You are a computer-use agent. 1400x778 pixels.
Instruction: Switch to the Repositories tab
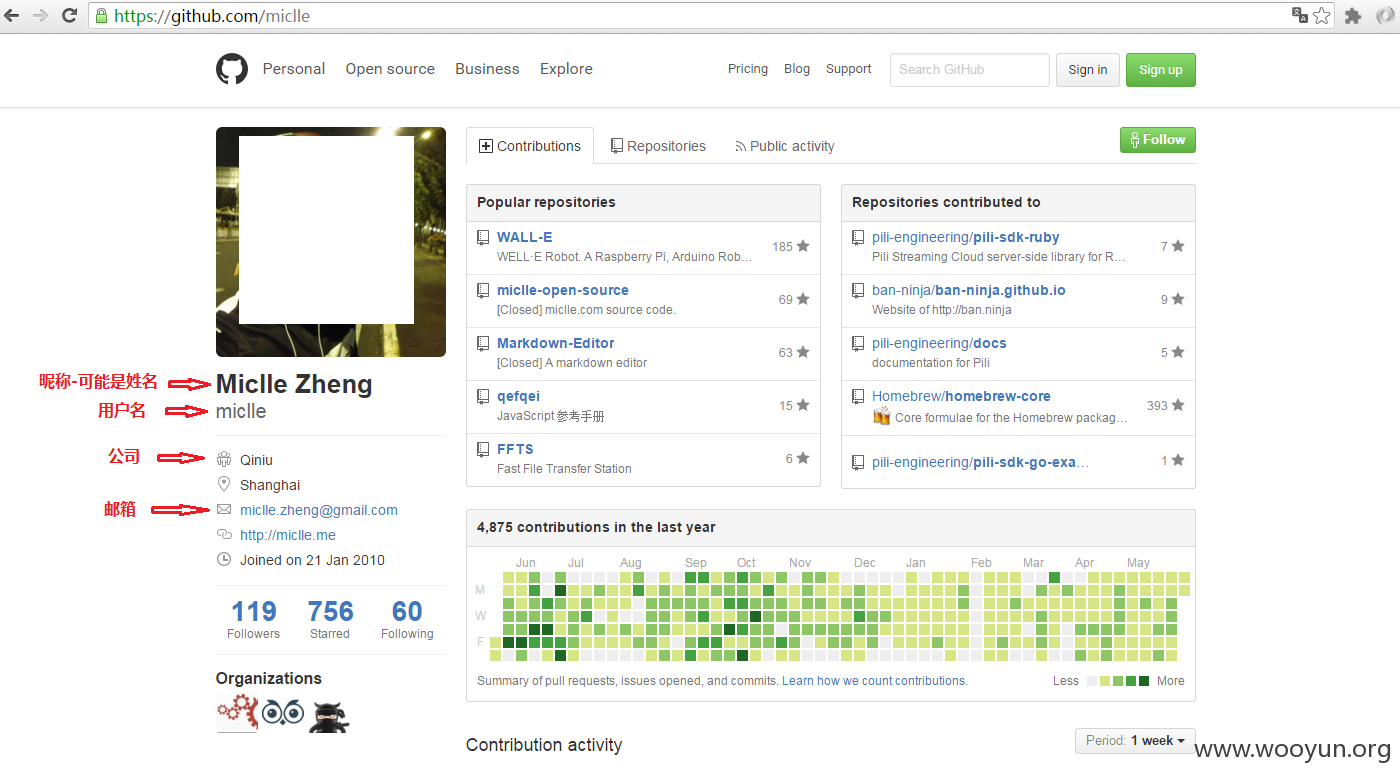tap(658, 146)
